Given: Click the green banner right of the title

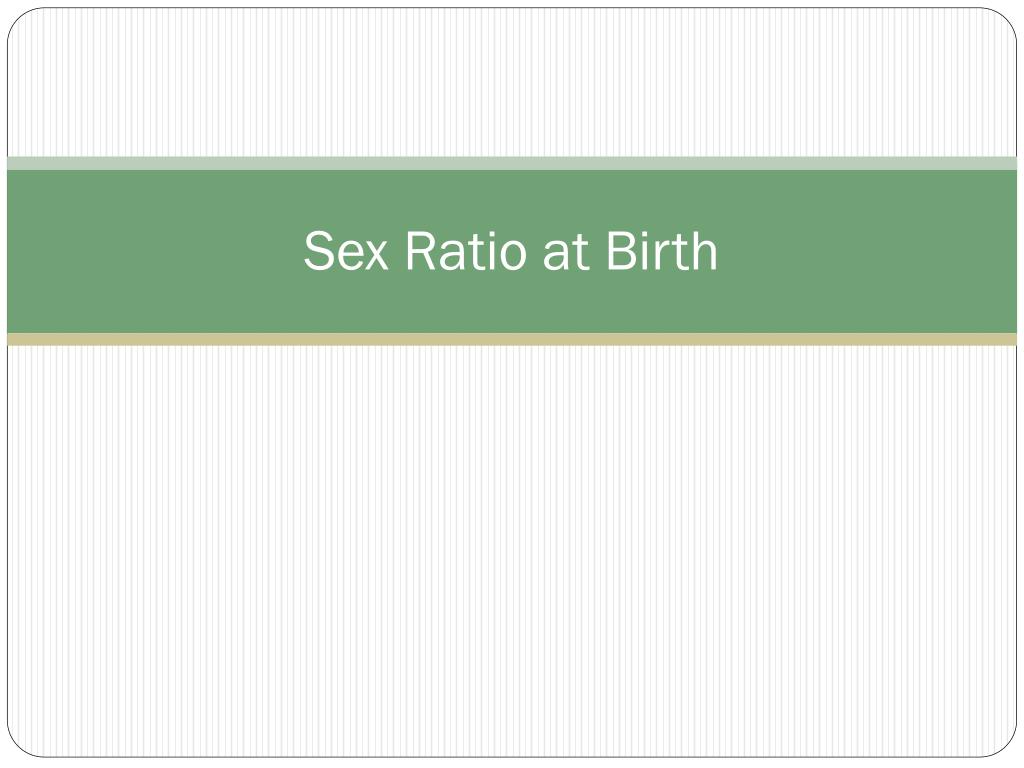Looking at the screenshot, I should pos(867,251).
